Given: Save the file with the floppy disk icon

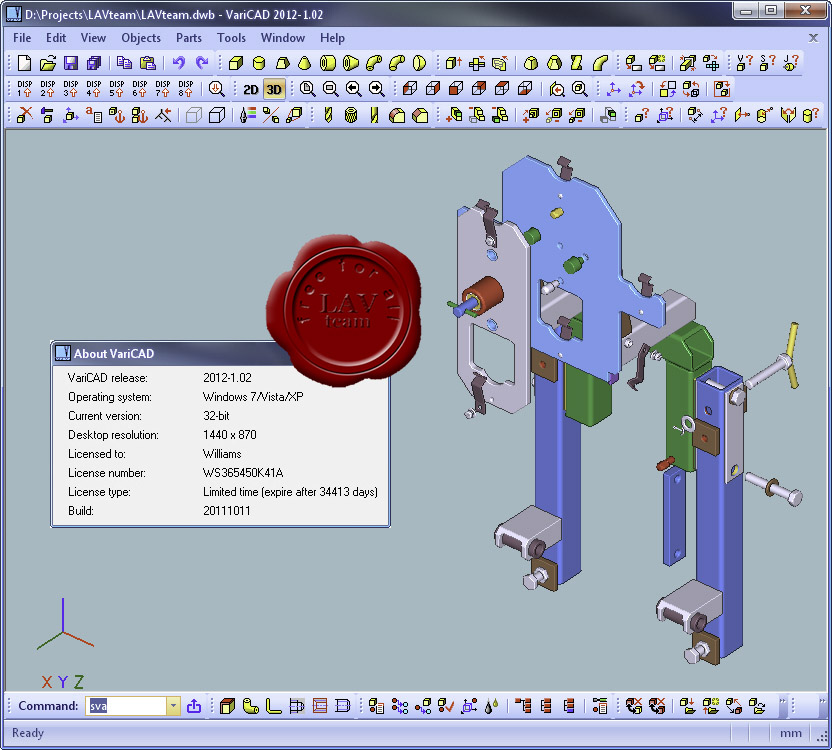Looking at the screenshot, I should 71,63.
